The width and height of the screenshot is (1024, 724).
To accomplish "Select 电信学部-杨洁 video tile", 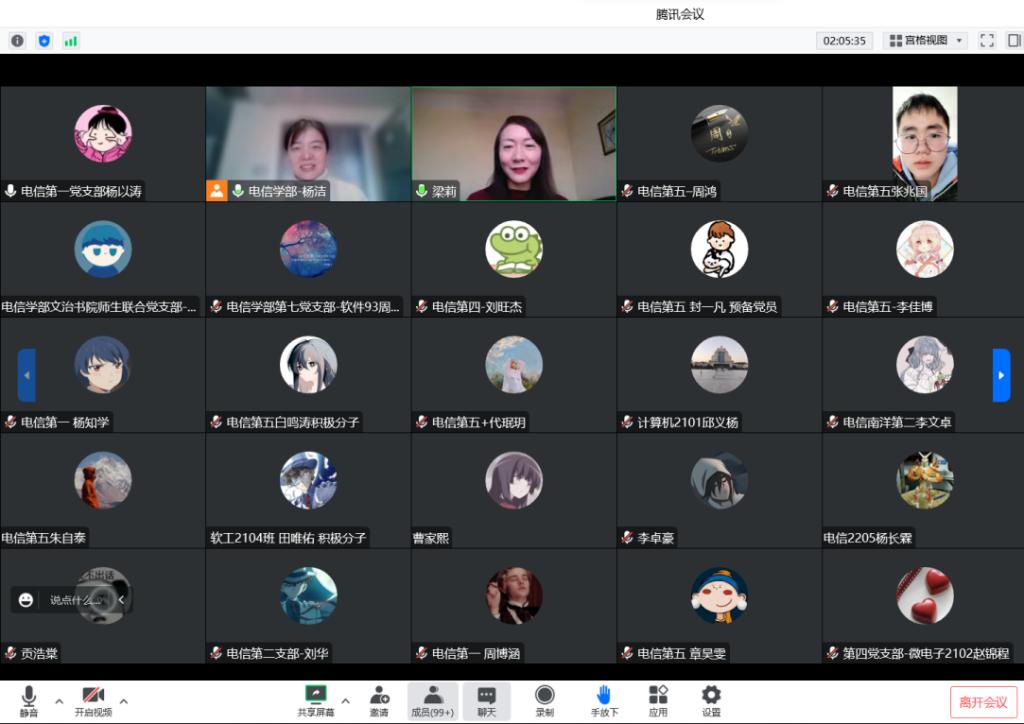I will (308, 144).
